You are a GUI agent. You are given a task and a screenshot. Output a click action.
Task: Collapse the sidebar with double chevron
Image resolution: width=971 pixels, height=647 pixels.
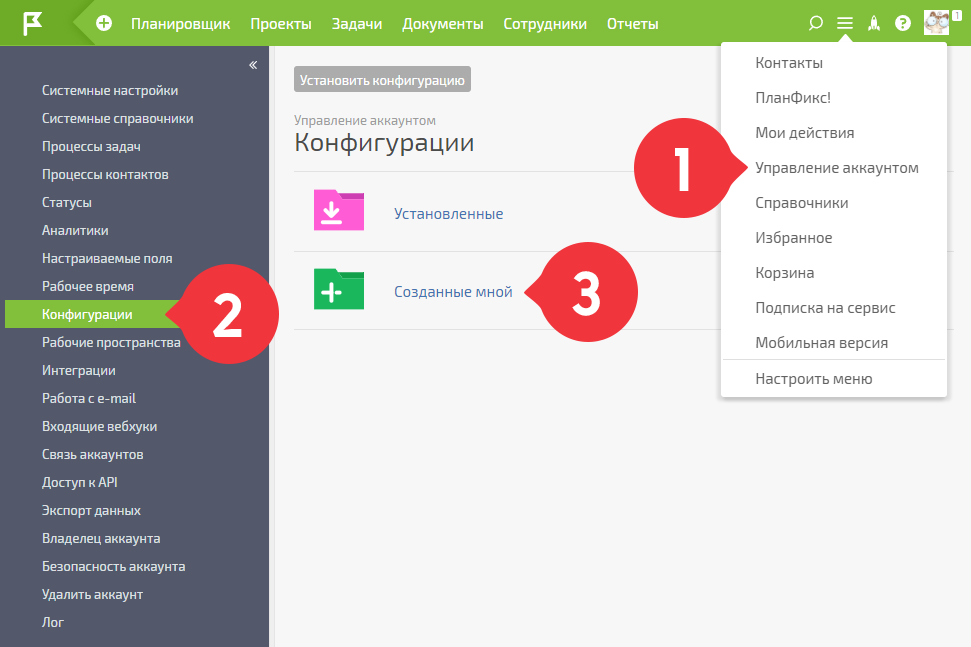(x=253, y=65)
